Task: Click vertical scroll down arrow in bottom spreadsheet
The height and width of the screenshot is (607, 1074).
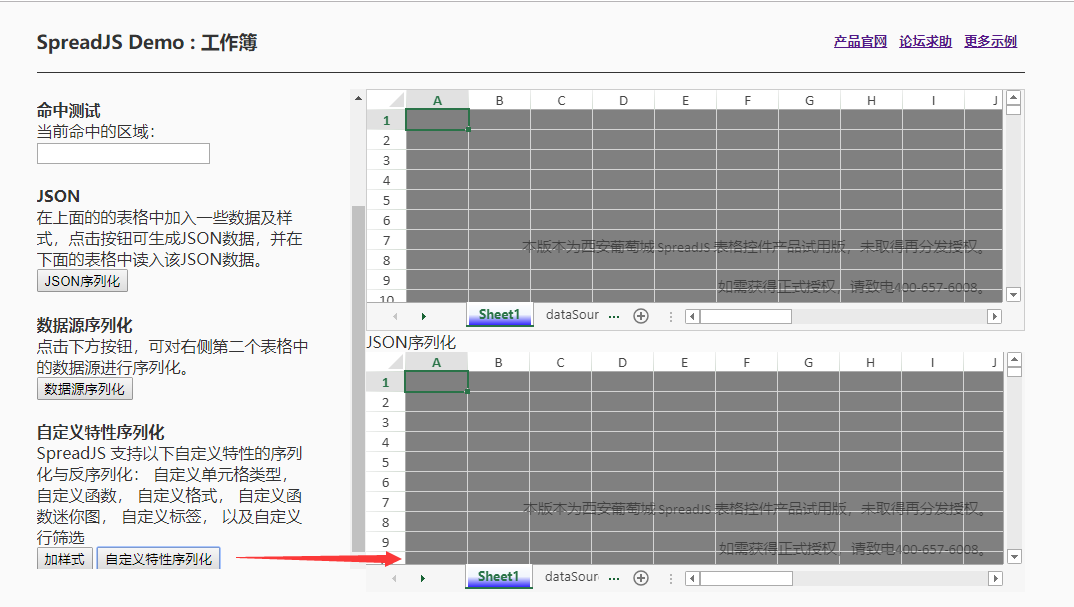Action: pos(1014,556)
